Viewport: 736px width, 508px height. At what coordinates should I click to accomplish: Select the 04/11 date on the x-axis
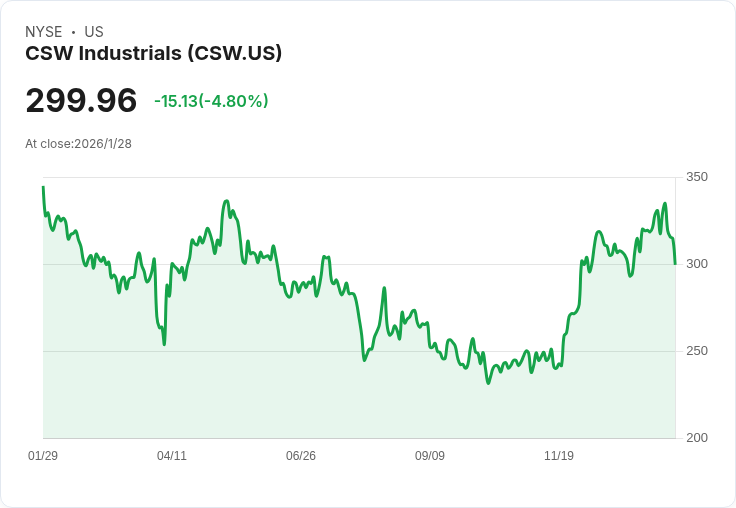(x=172, y=456)
